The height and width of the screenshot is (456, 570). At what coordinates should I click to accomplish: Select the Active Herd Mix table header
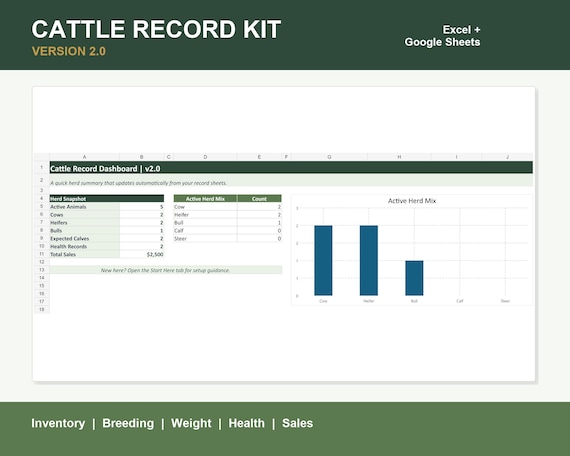(205, 199)
